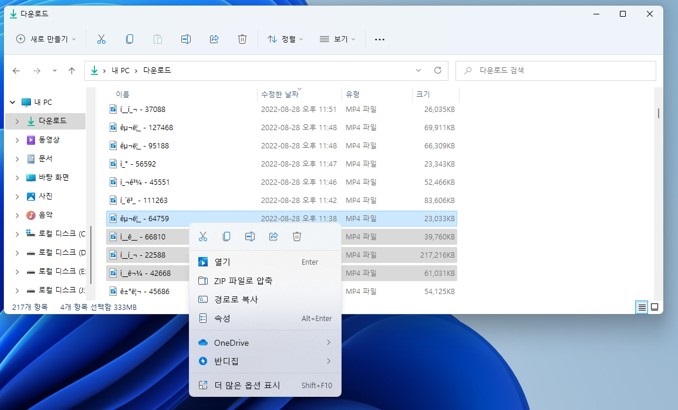
Task: Click the Delete trash icon in the toolbar
Action: pos(242,39)
